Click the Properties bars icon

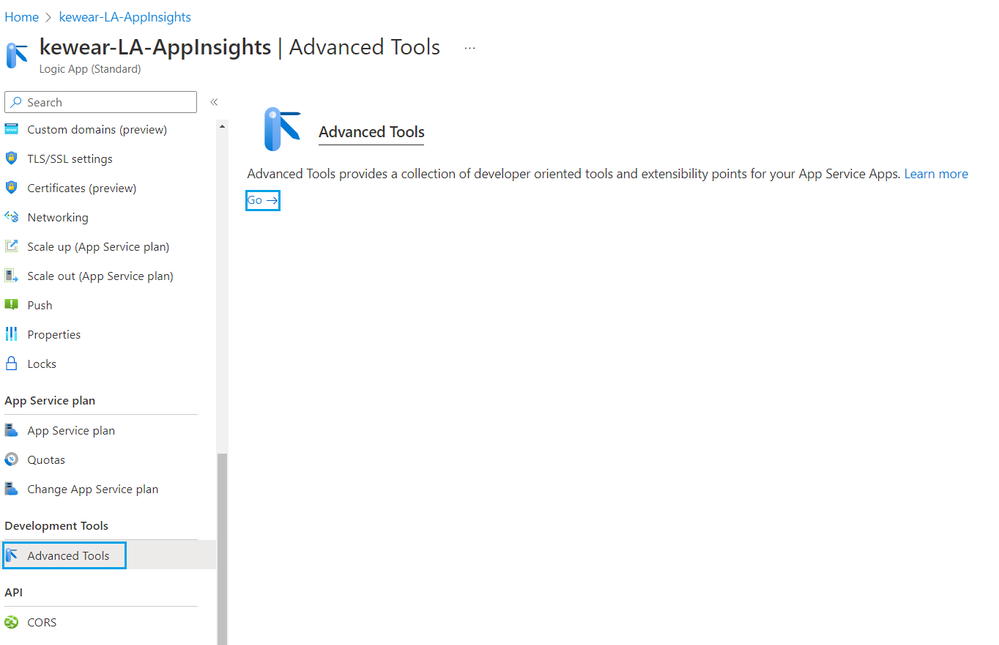coord(11,334)
